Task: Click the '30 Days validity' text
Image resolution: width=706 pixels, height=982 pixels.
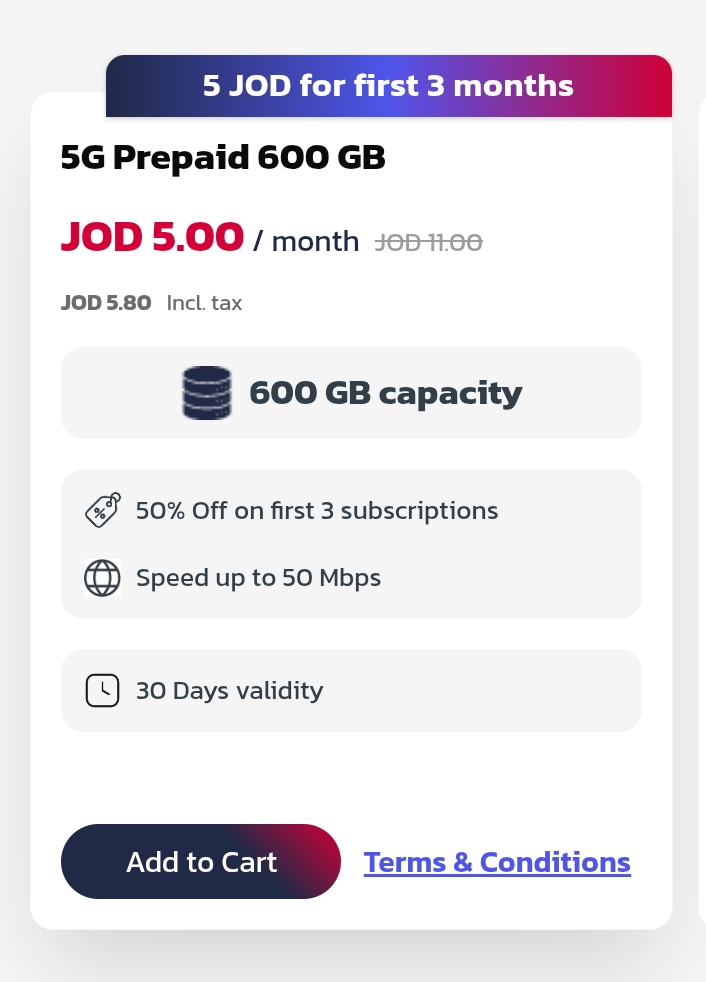Action: tap(229, 691)
